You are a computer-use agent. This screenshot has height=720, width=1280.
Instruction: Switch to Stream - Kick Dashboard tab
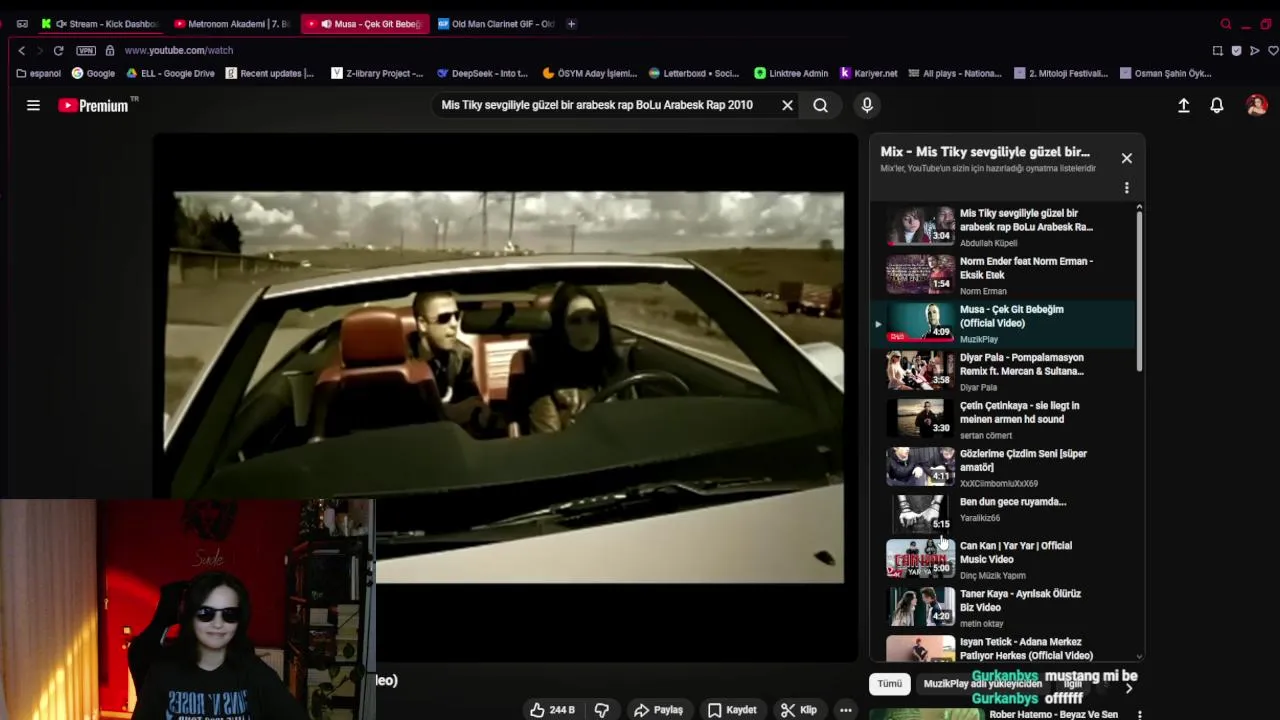(x=99, y=24)
